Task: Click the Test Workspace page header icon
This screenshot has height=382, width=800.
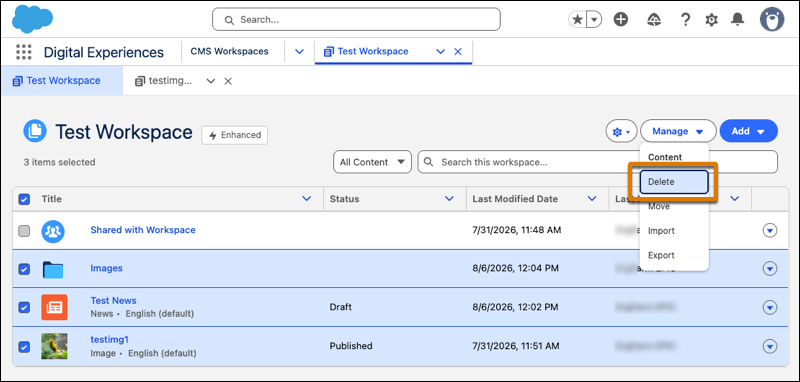Action: [x=35, y=132]
